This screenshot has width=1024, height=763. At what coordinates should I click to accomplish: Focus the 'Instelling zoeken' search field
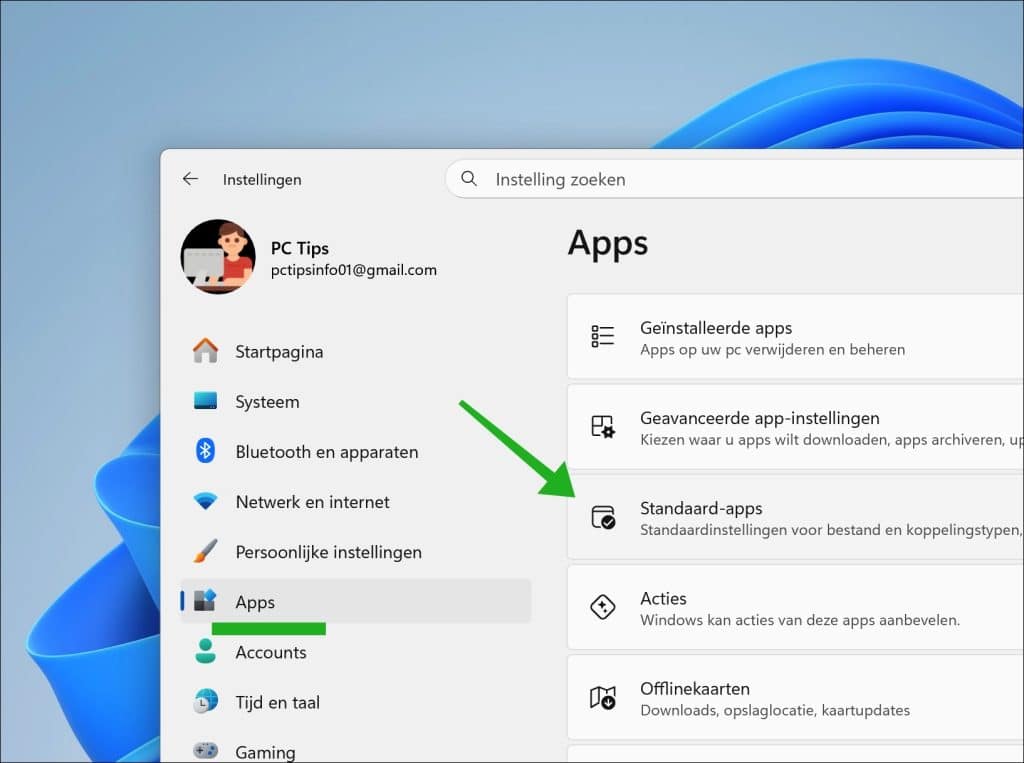click(x=735, y=179)
